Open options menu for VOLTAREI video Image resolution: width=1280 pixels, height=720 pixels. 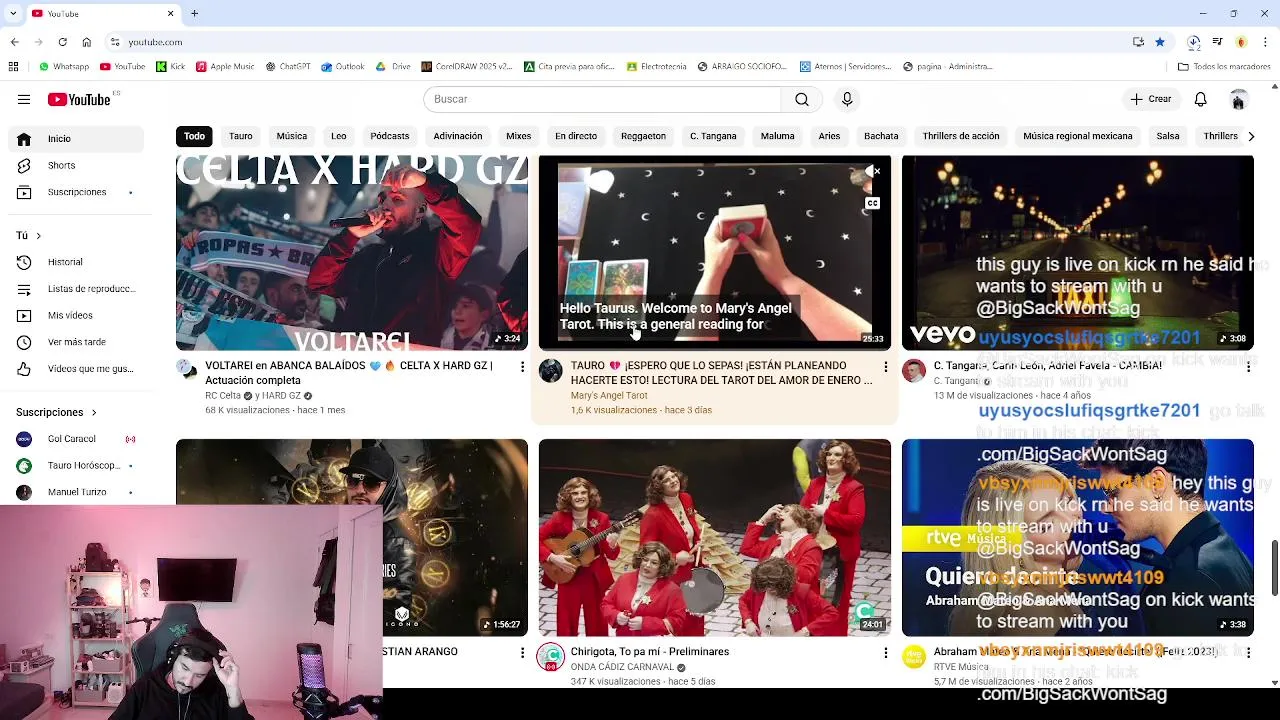(522, 367)
